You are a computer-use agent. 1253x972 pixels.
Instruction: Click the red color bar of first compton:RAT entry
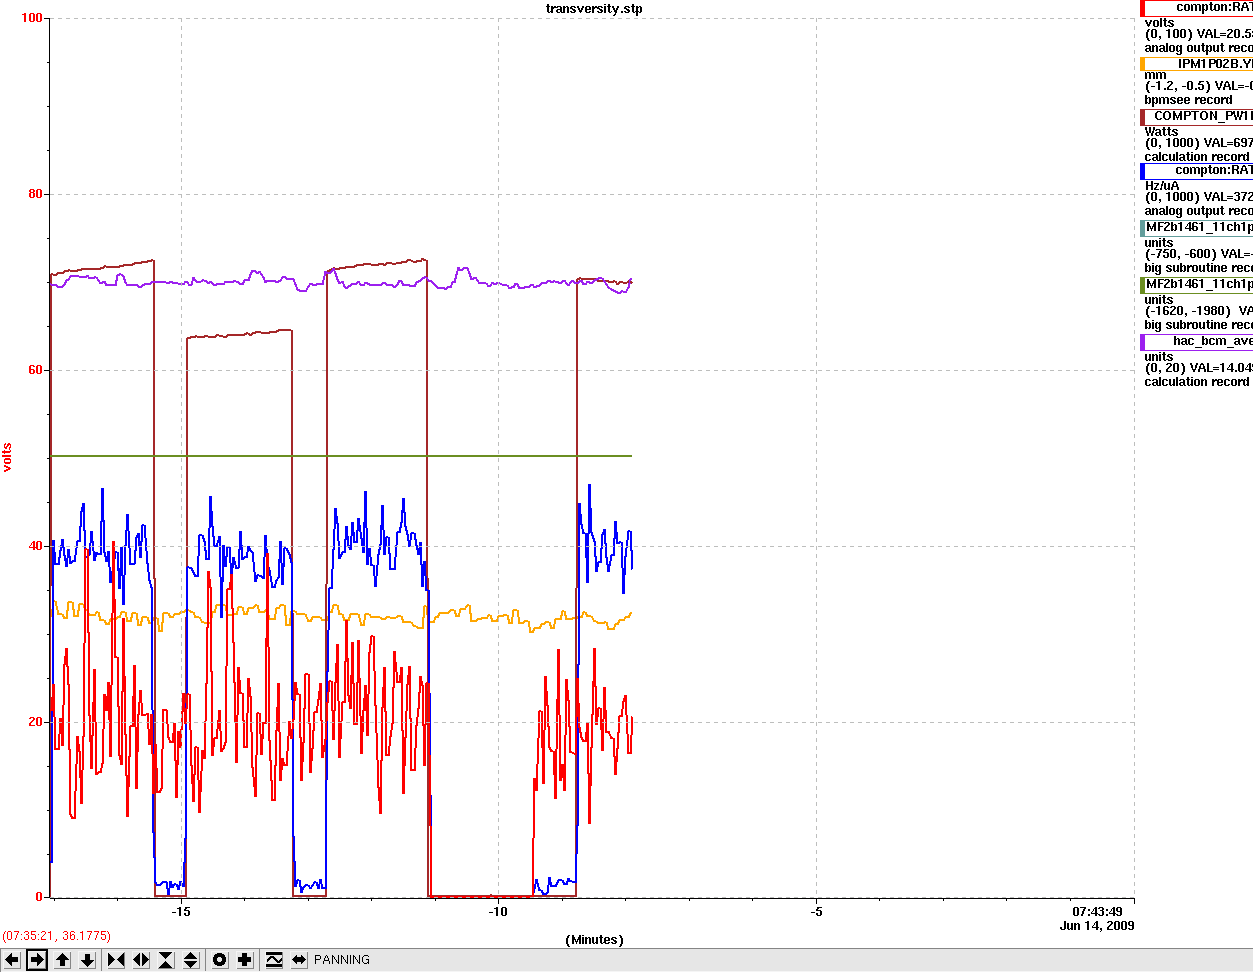coord(1142,8)
